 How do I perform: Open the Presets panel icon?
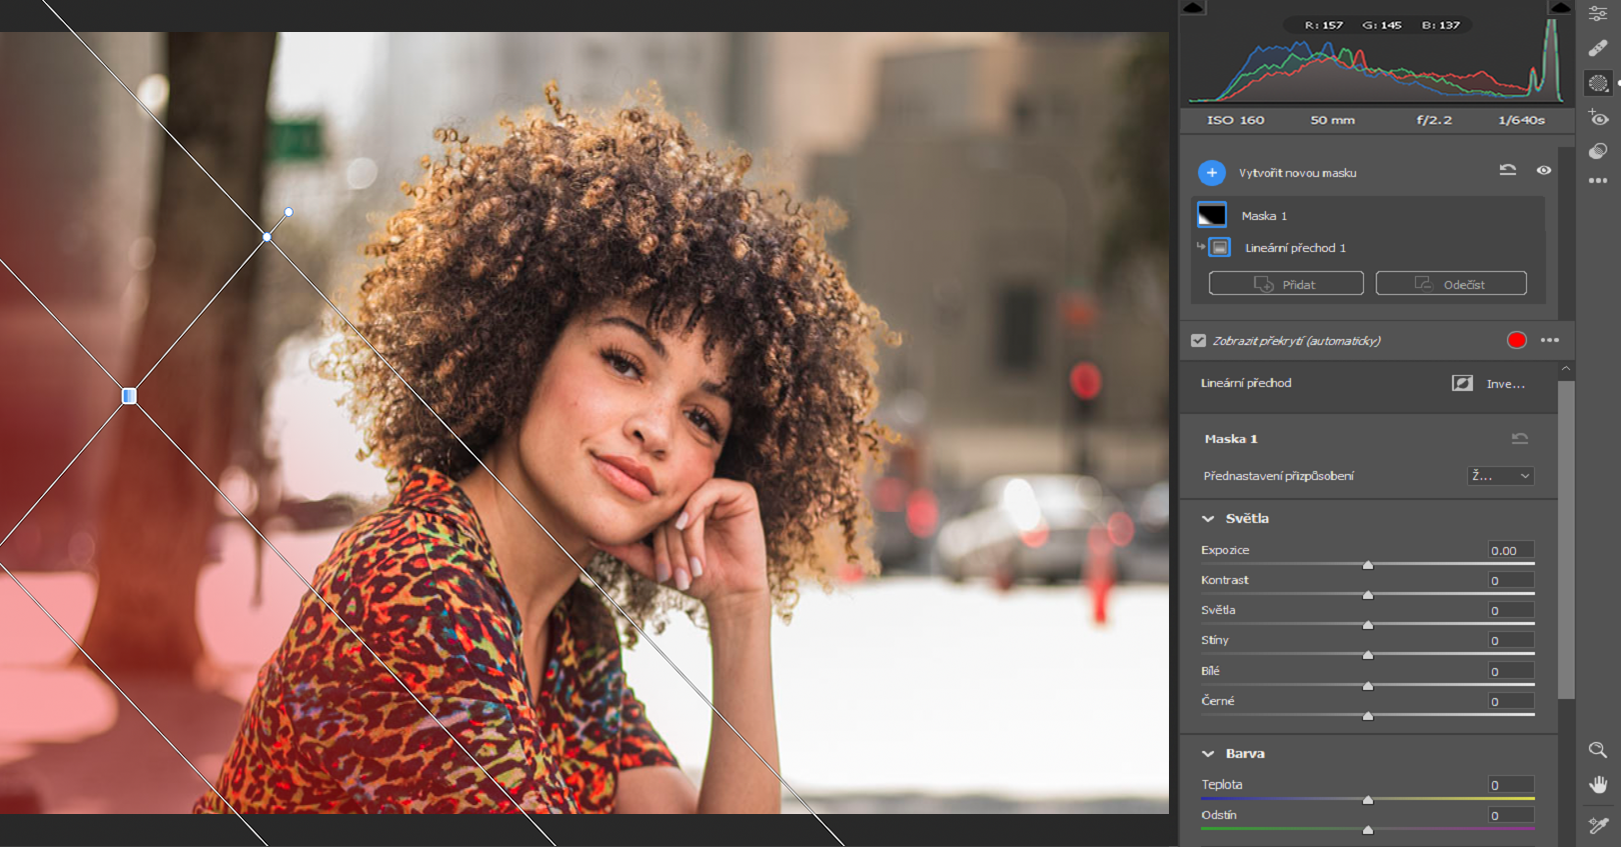click(1598, 151)
